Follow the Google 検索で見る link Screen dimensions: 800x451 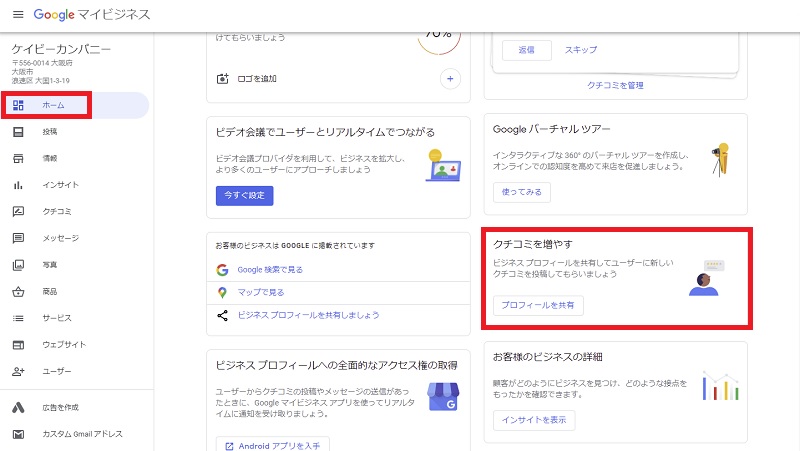(x=270, y=269)
